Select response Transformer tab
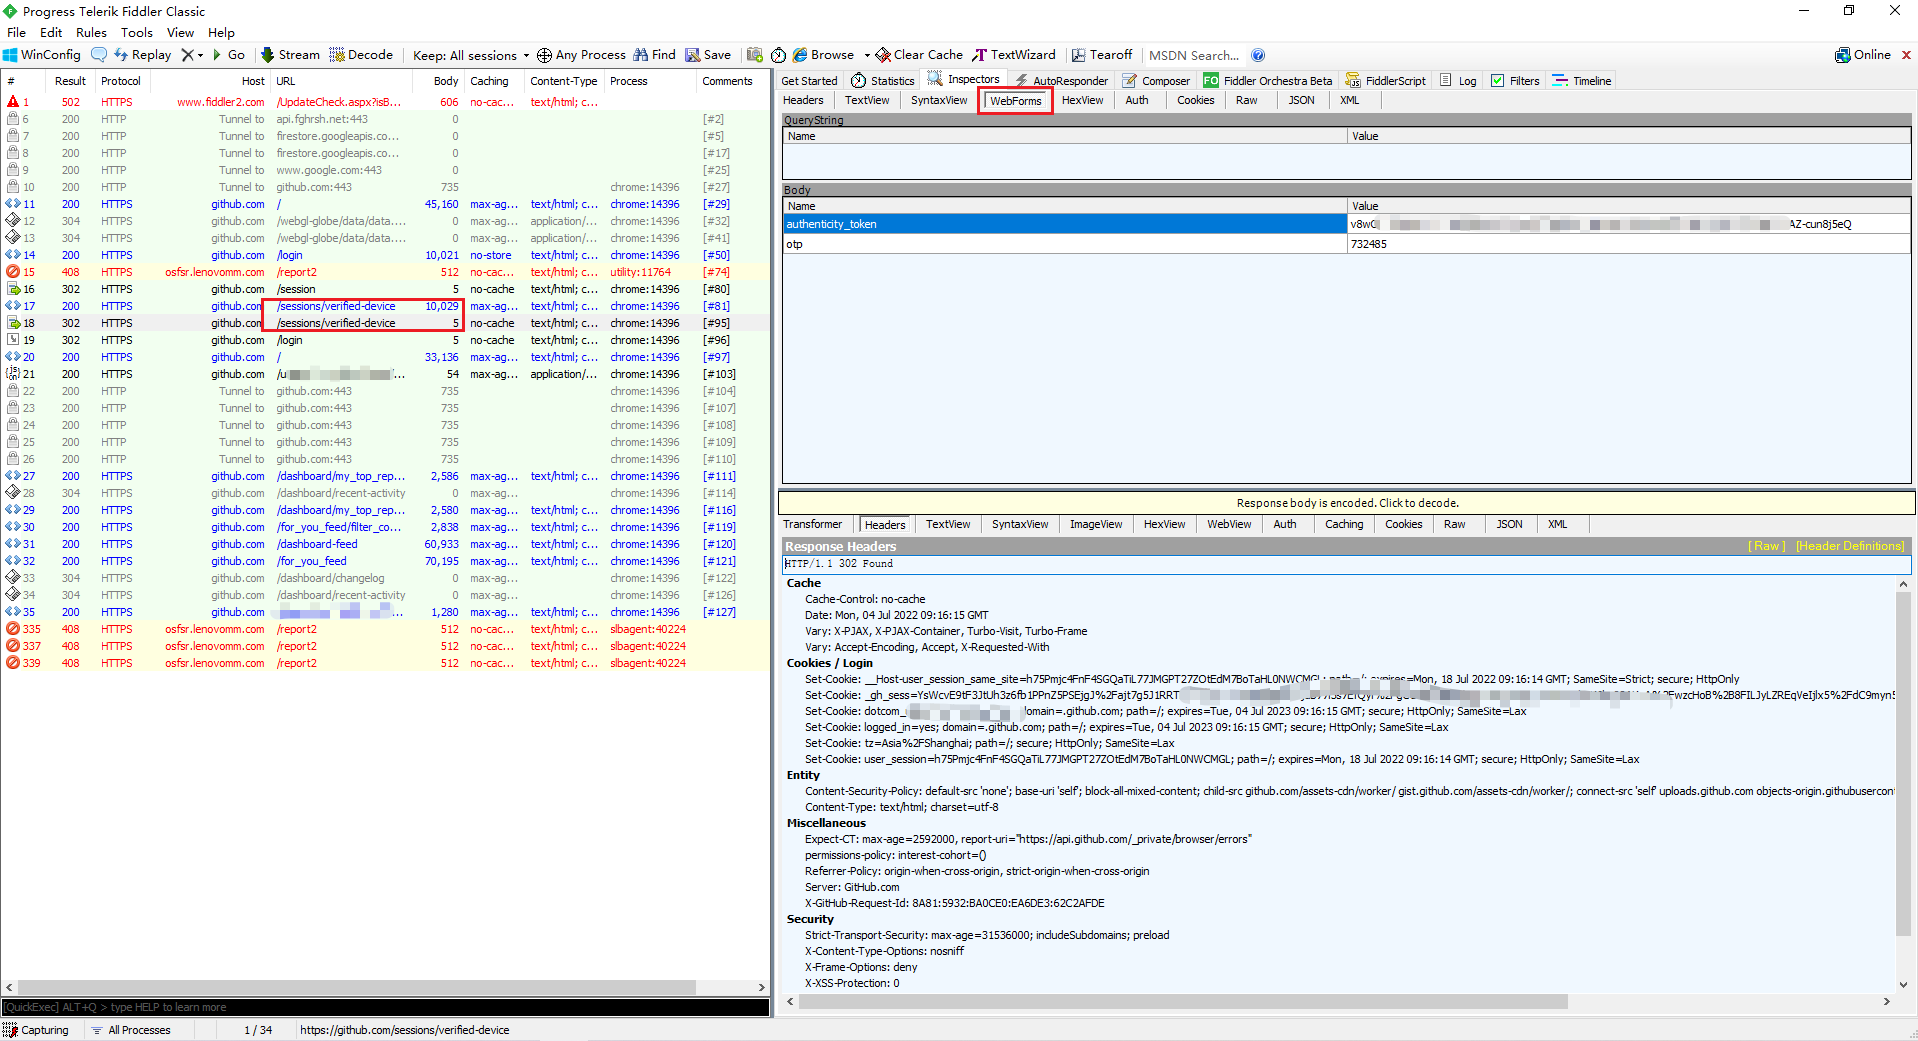 tap(812, 524)
